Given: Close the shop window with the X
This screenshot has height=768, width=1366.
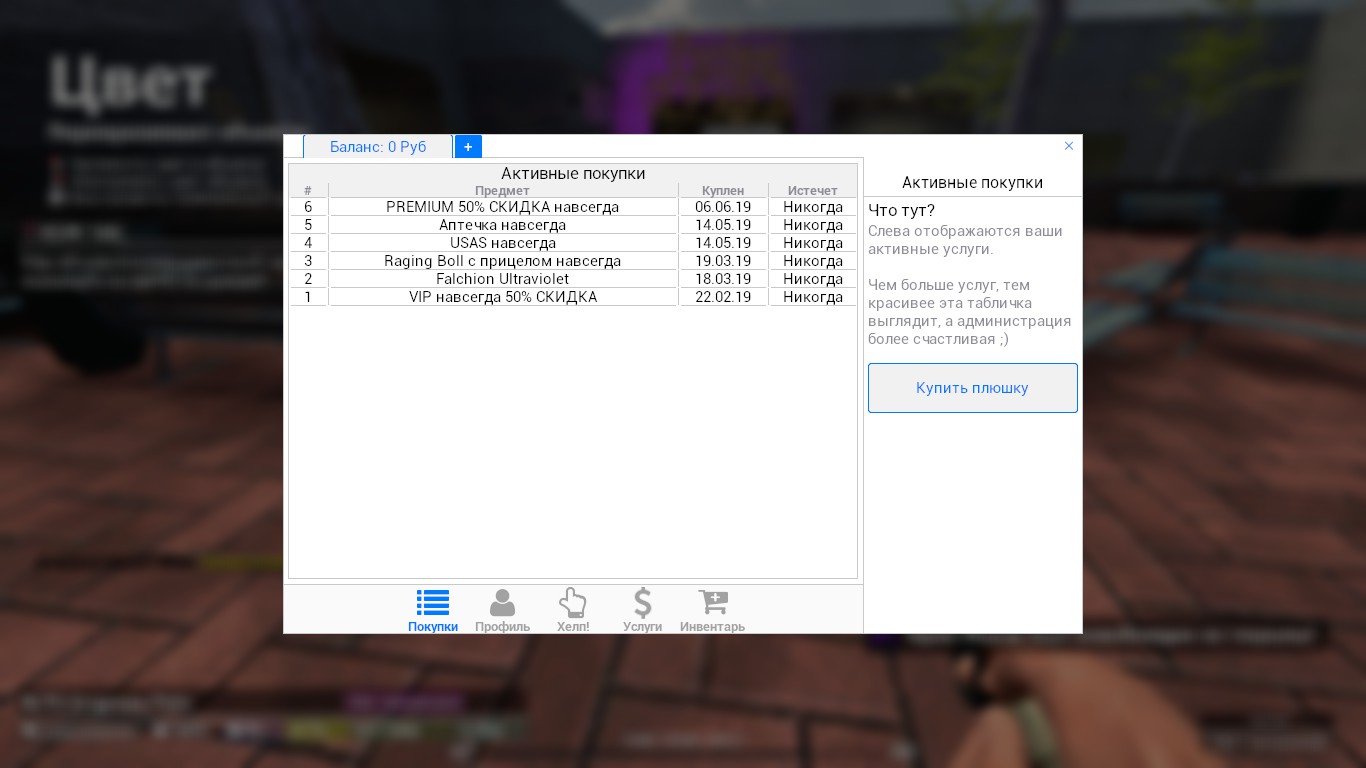Looking at the screenshot, I should (1068, 146).
